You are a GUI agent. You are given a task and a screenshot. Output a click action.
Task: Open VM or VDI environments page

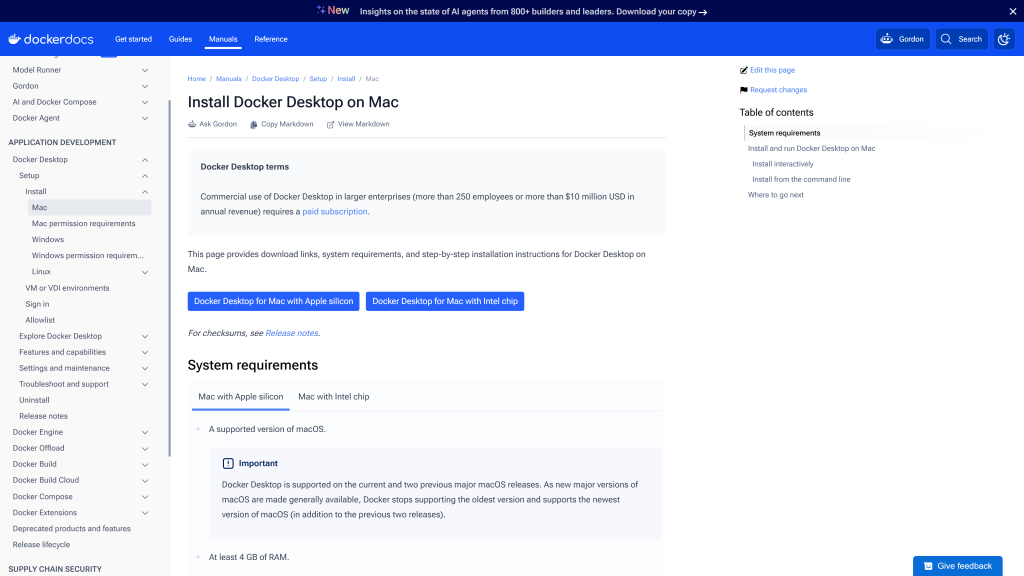pos(67,288)
